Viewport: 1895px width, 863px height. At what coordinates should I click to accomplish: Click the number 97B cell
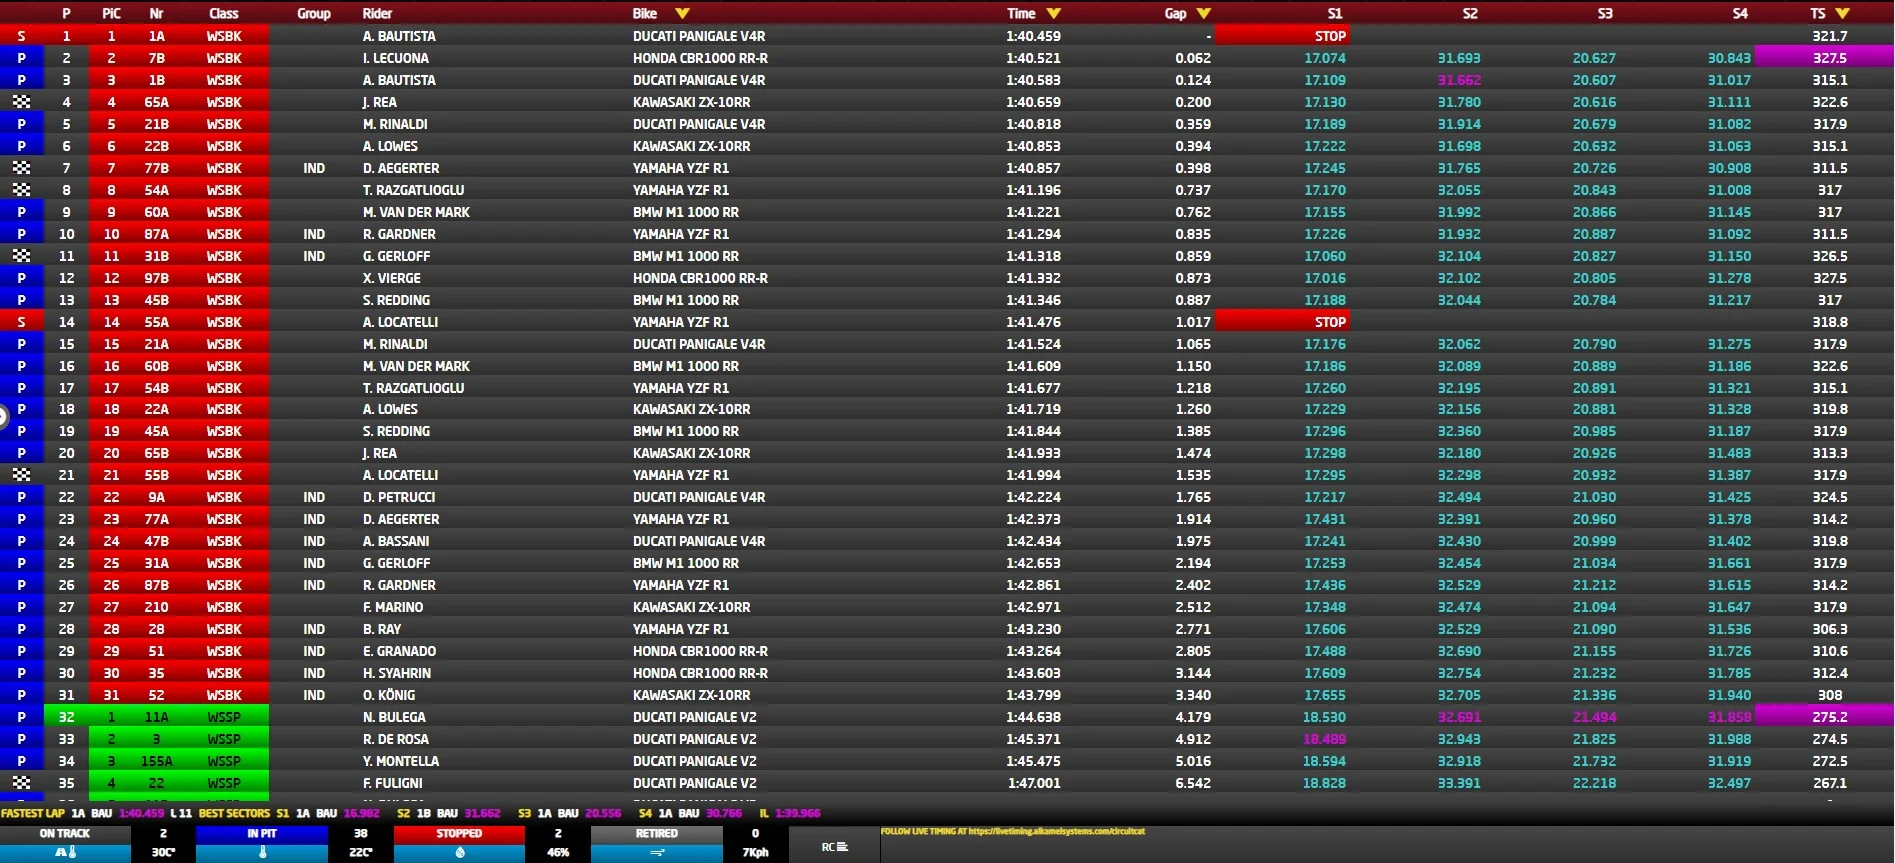156,278
